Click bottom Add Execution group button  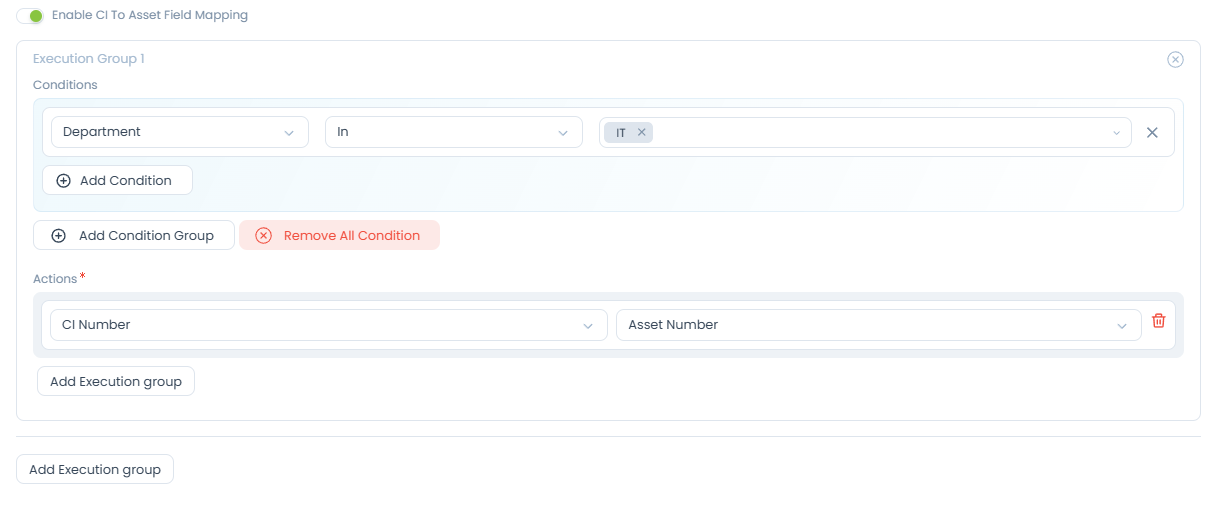(x=95, y=470)
